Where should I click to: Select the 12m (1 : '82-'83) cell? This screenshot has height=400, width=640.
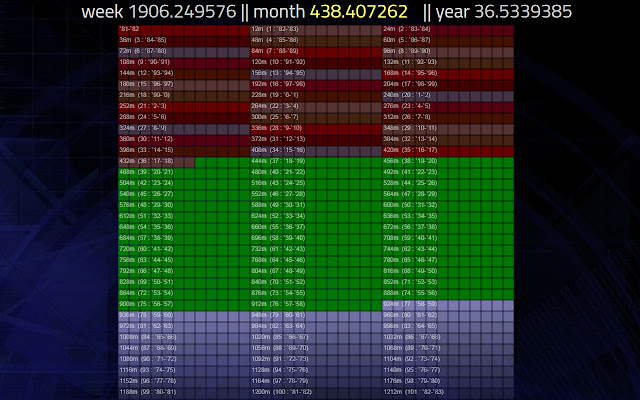coord(316,29)
